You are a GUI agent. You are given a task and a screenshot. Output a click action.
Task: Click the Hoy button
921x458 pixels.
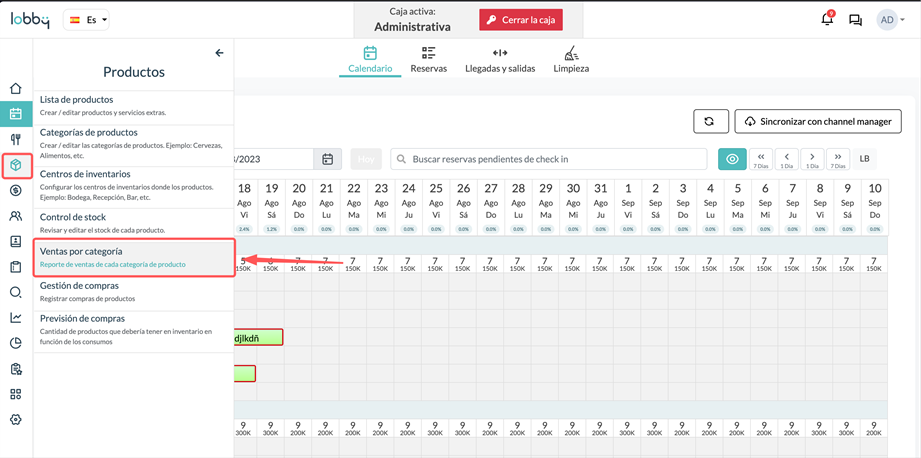click(366, 159)
